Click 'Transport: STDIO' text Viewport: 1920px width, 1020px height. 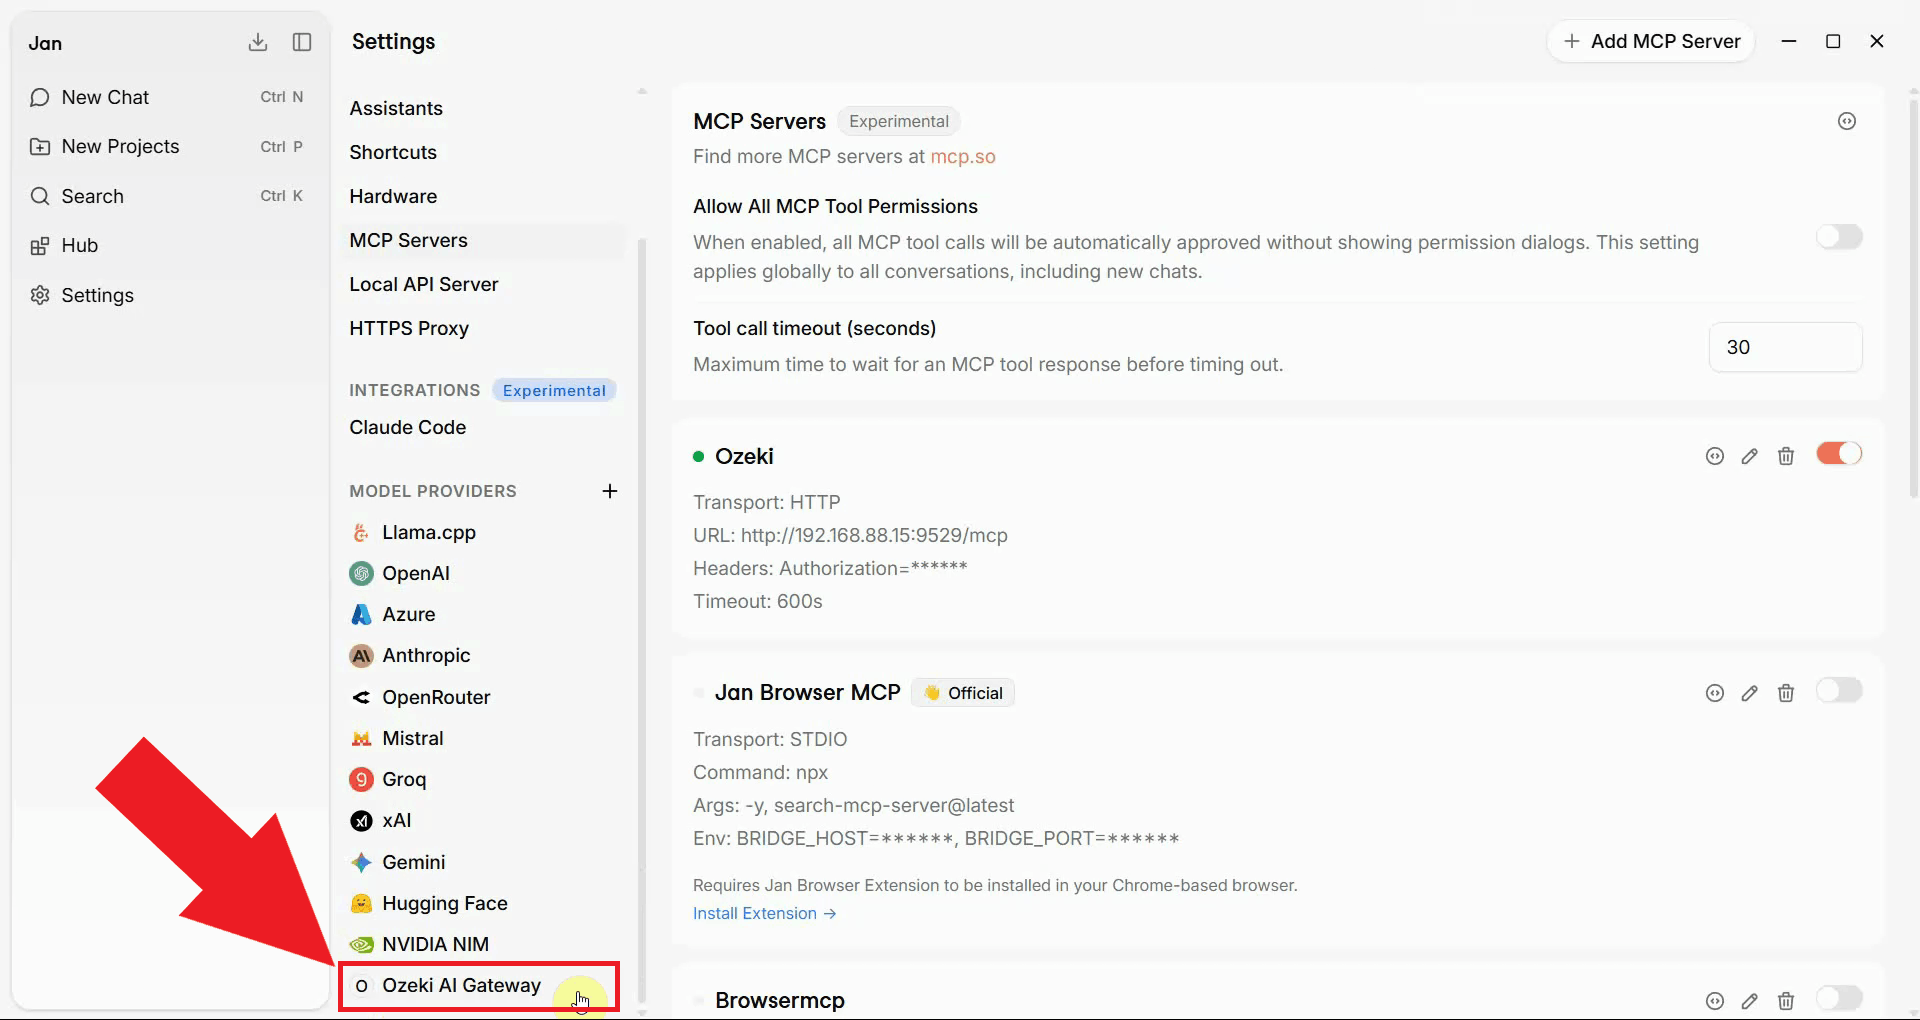click(770, 739)
